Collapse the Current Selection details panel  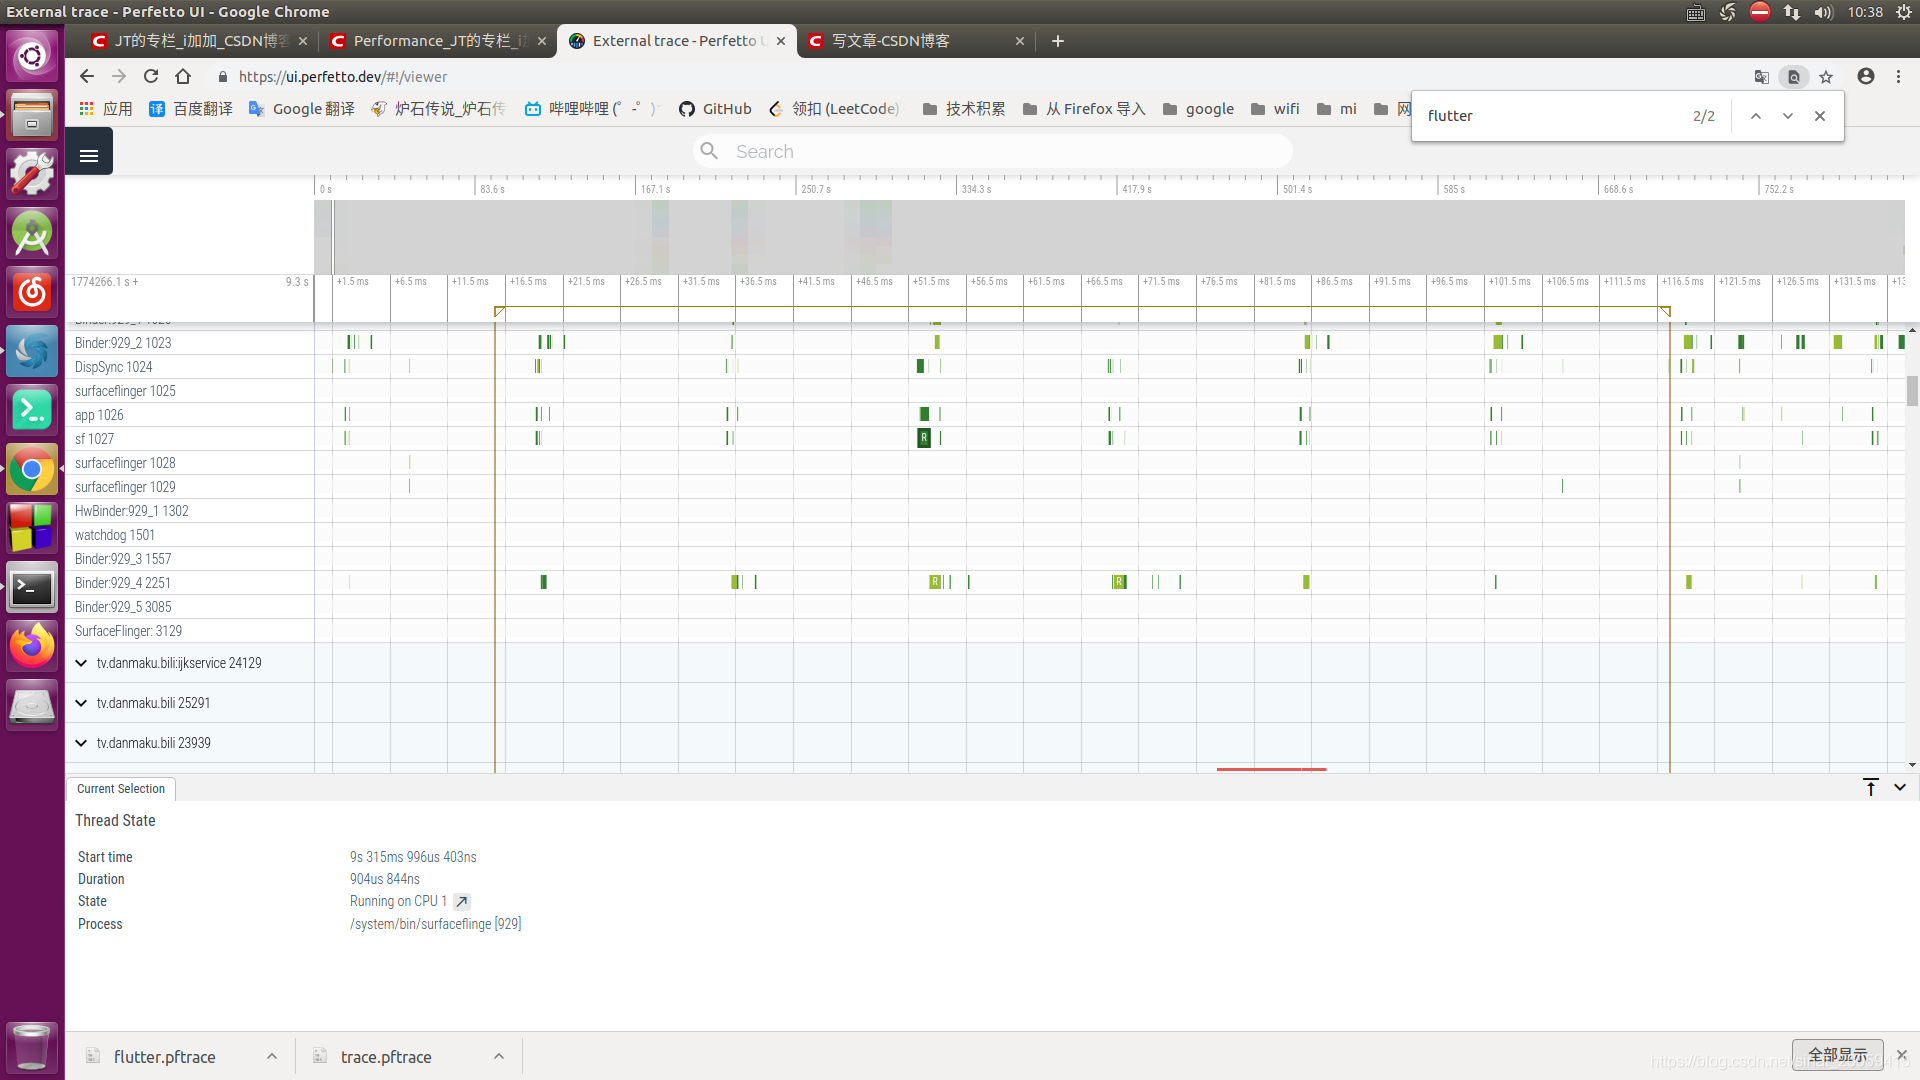(x=1900, y=788)
